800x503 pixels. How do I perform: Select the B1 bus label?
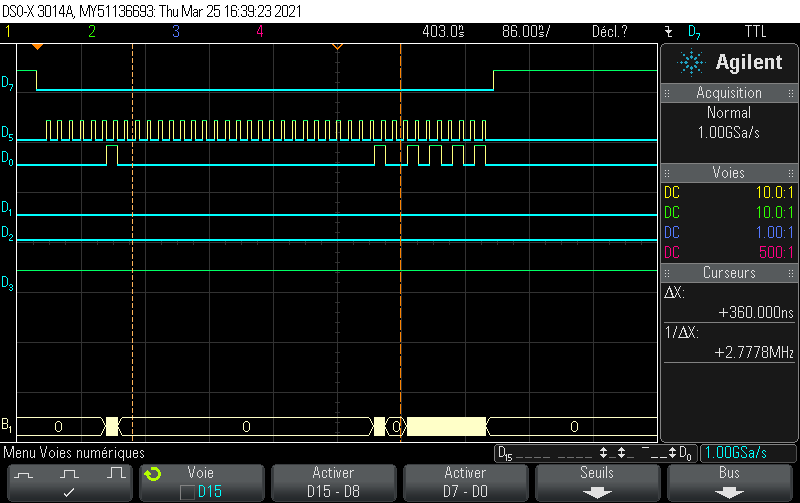[x=7, y=425]
